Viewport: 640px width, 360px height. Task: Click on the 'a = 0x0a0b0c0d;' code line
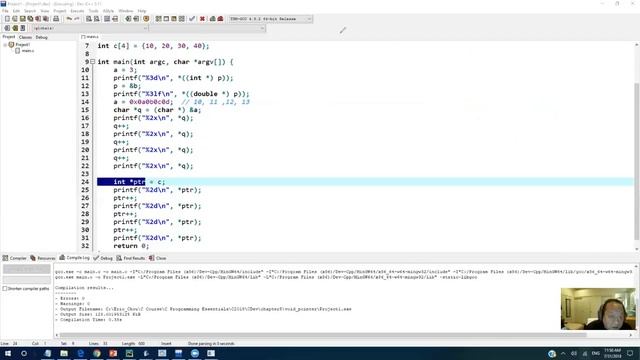(143, 102)
